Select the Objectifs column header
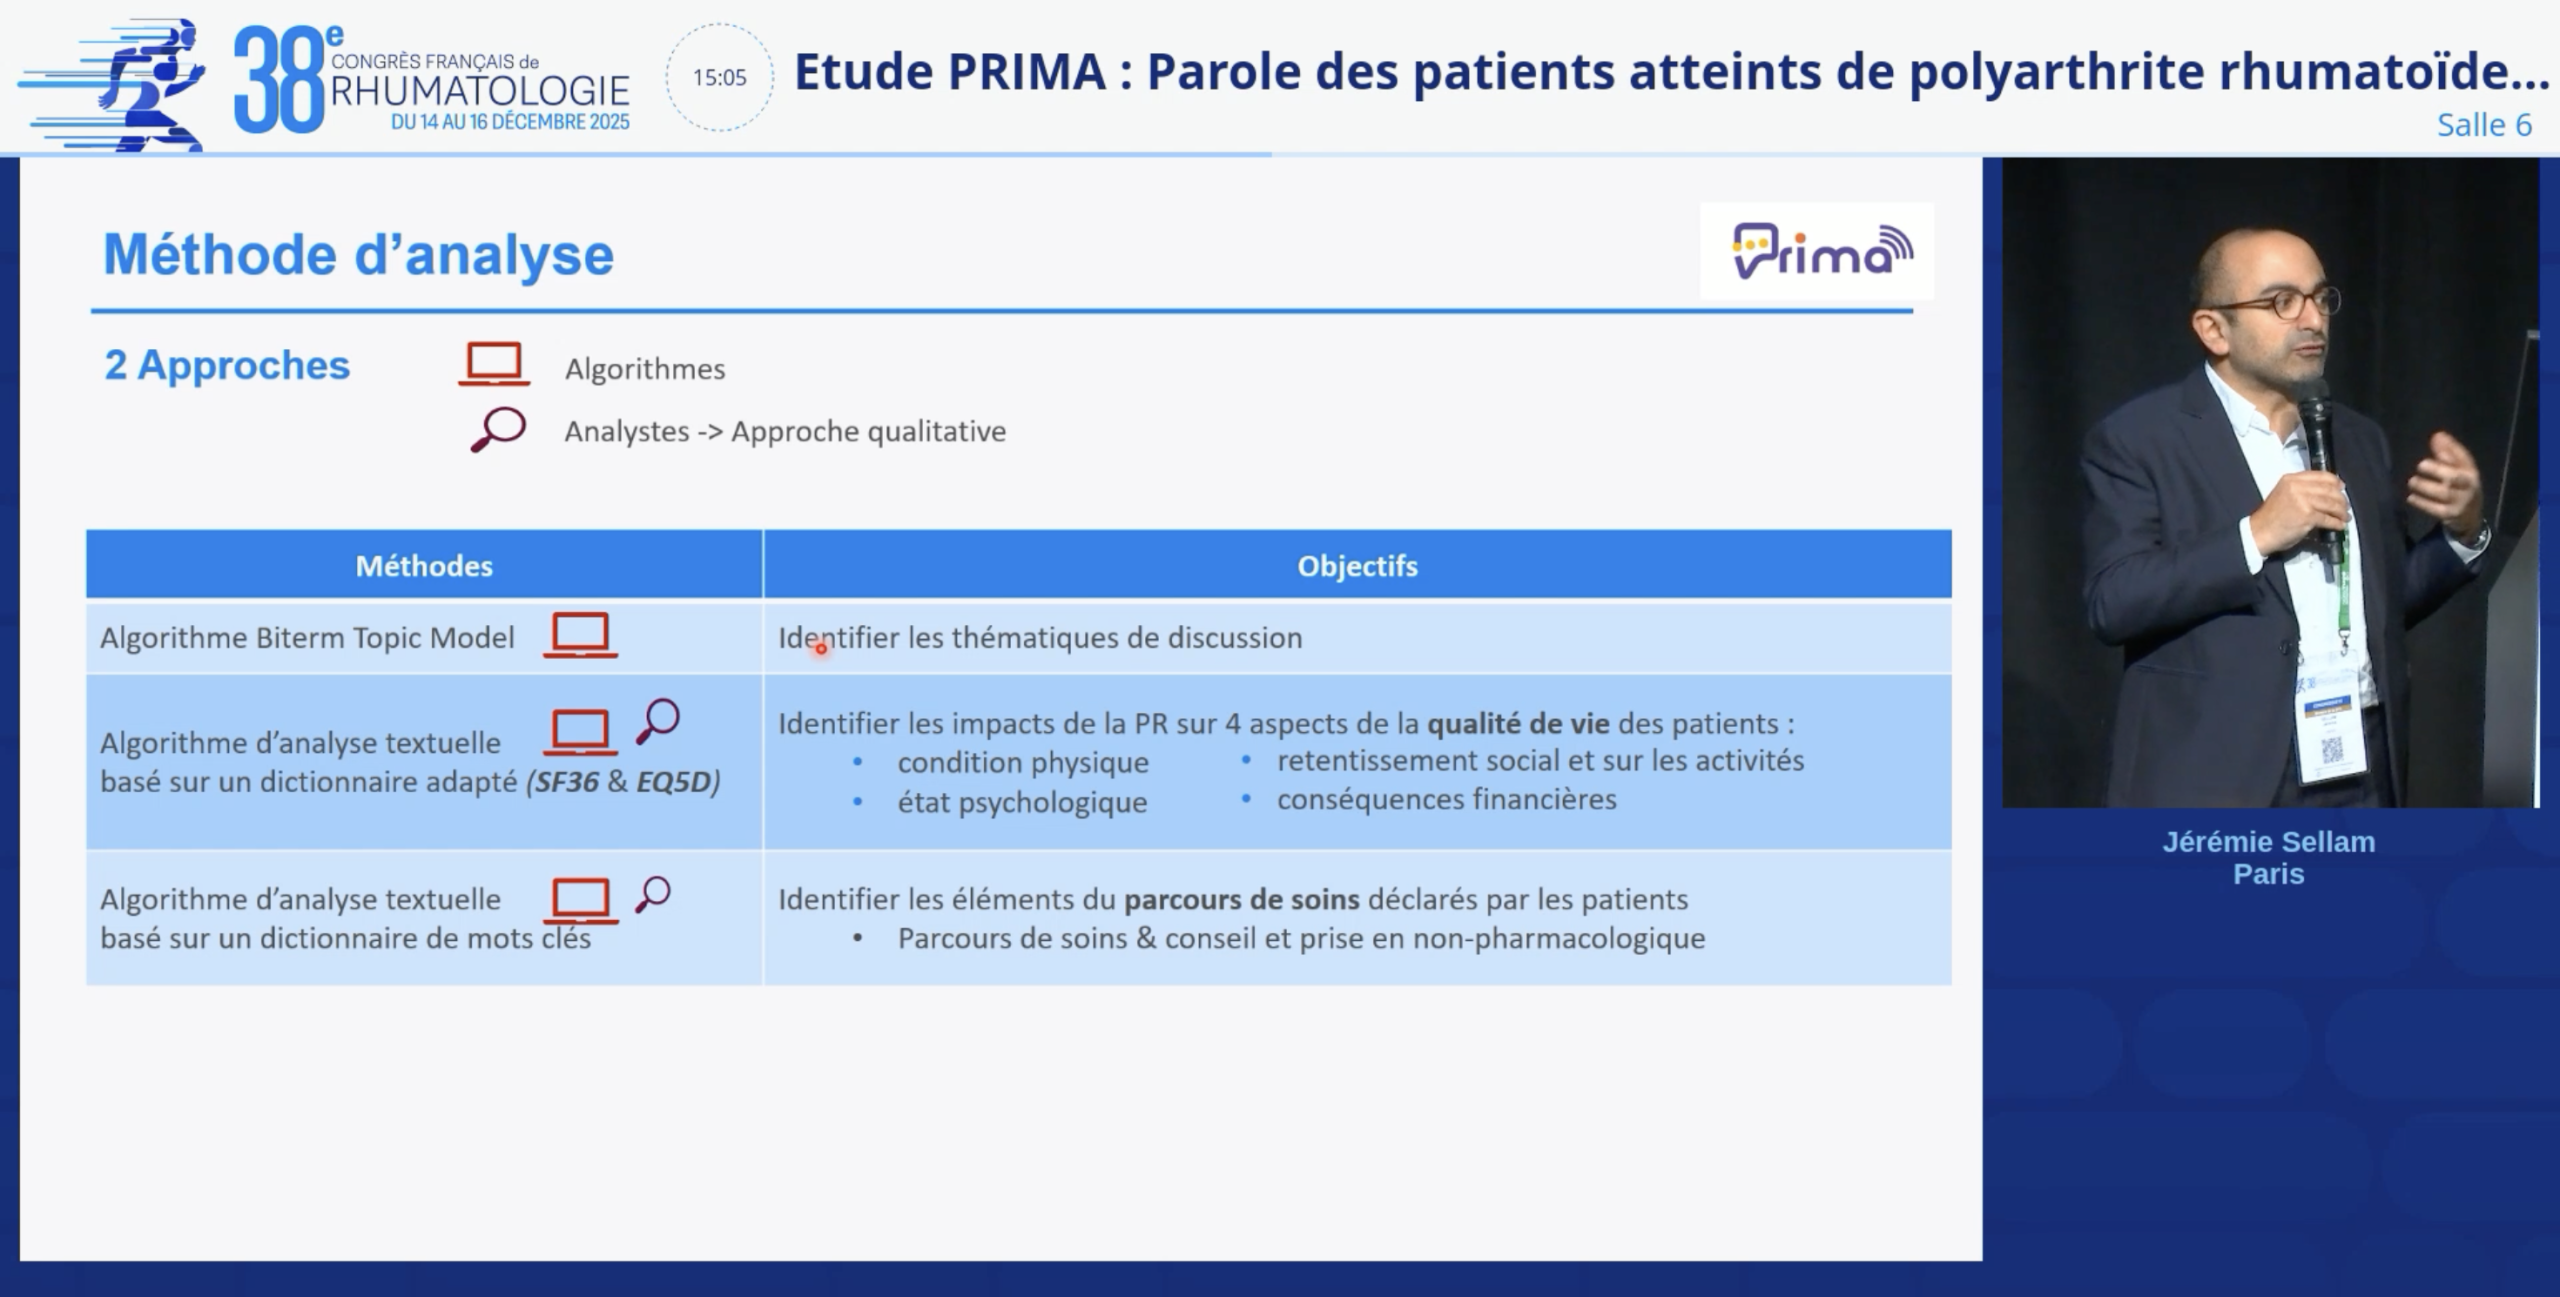 pyautogui.click(x=1357, y=566)
